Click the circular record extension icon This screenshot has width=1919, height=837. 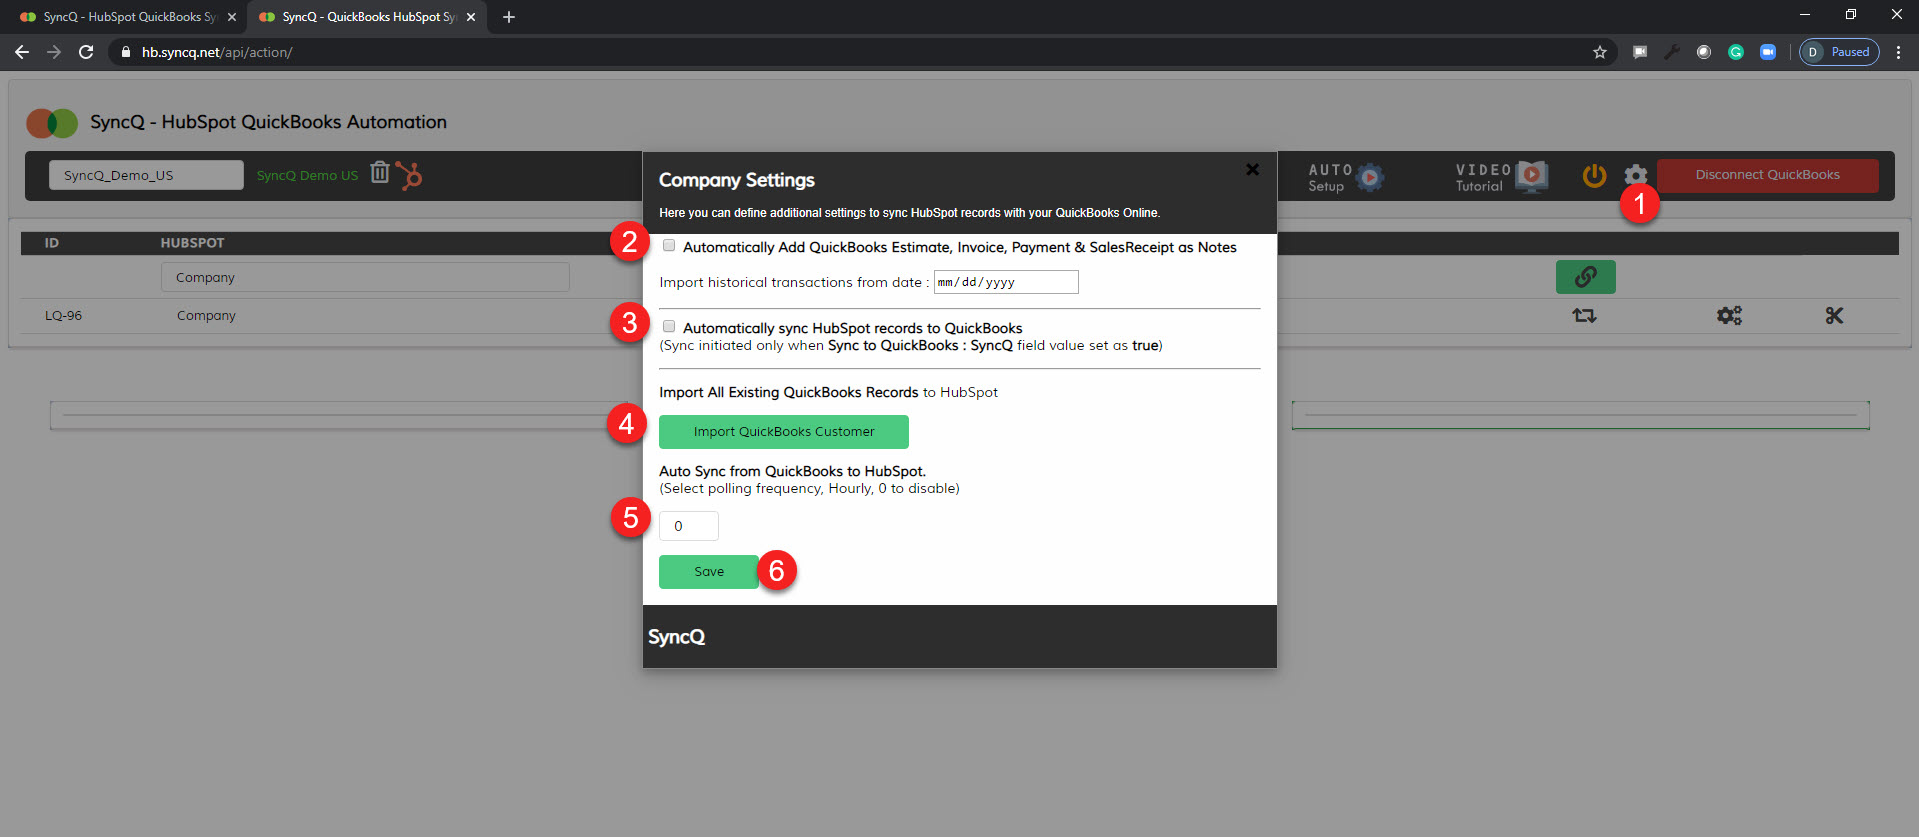(1704, 52)
